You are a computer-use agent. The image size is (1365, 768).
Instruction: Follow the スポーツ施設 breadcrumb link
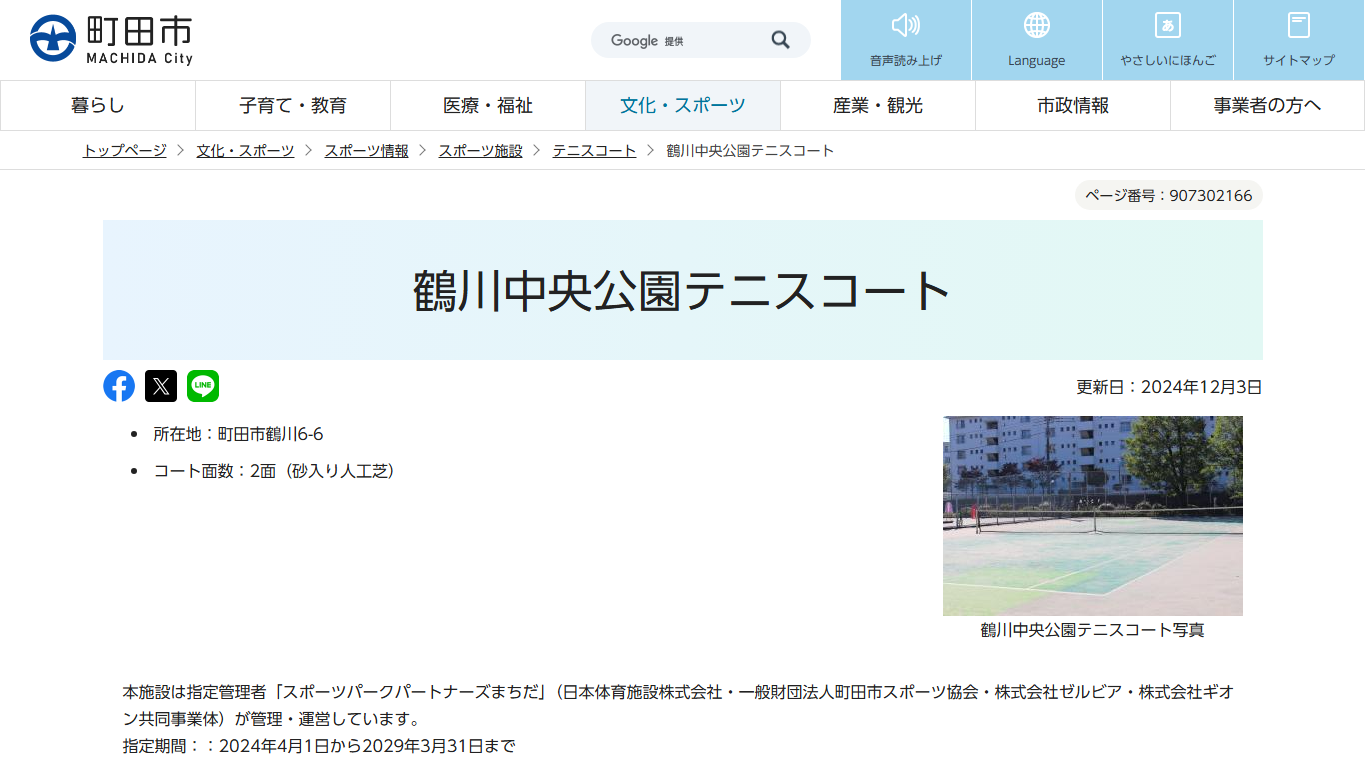tap(481, 151)
